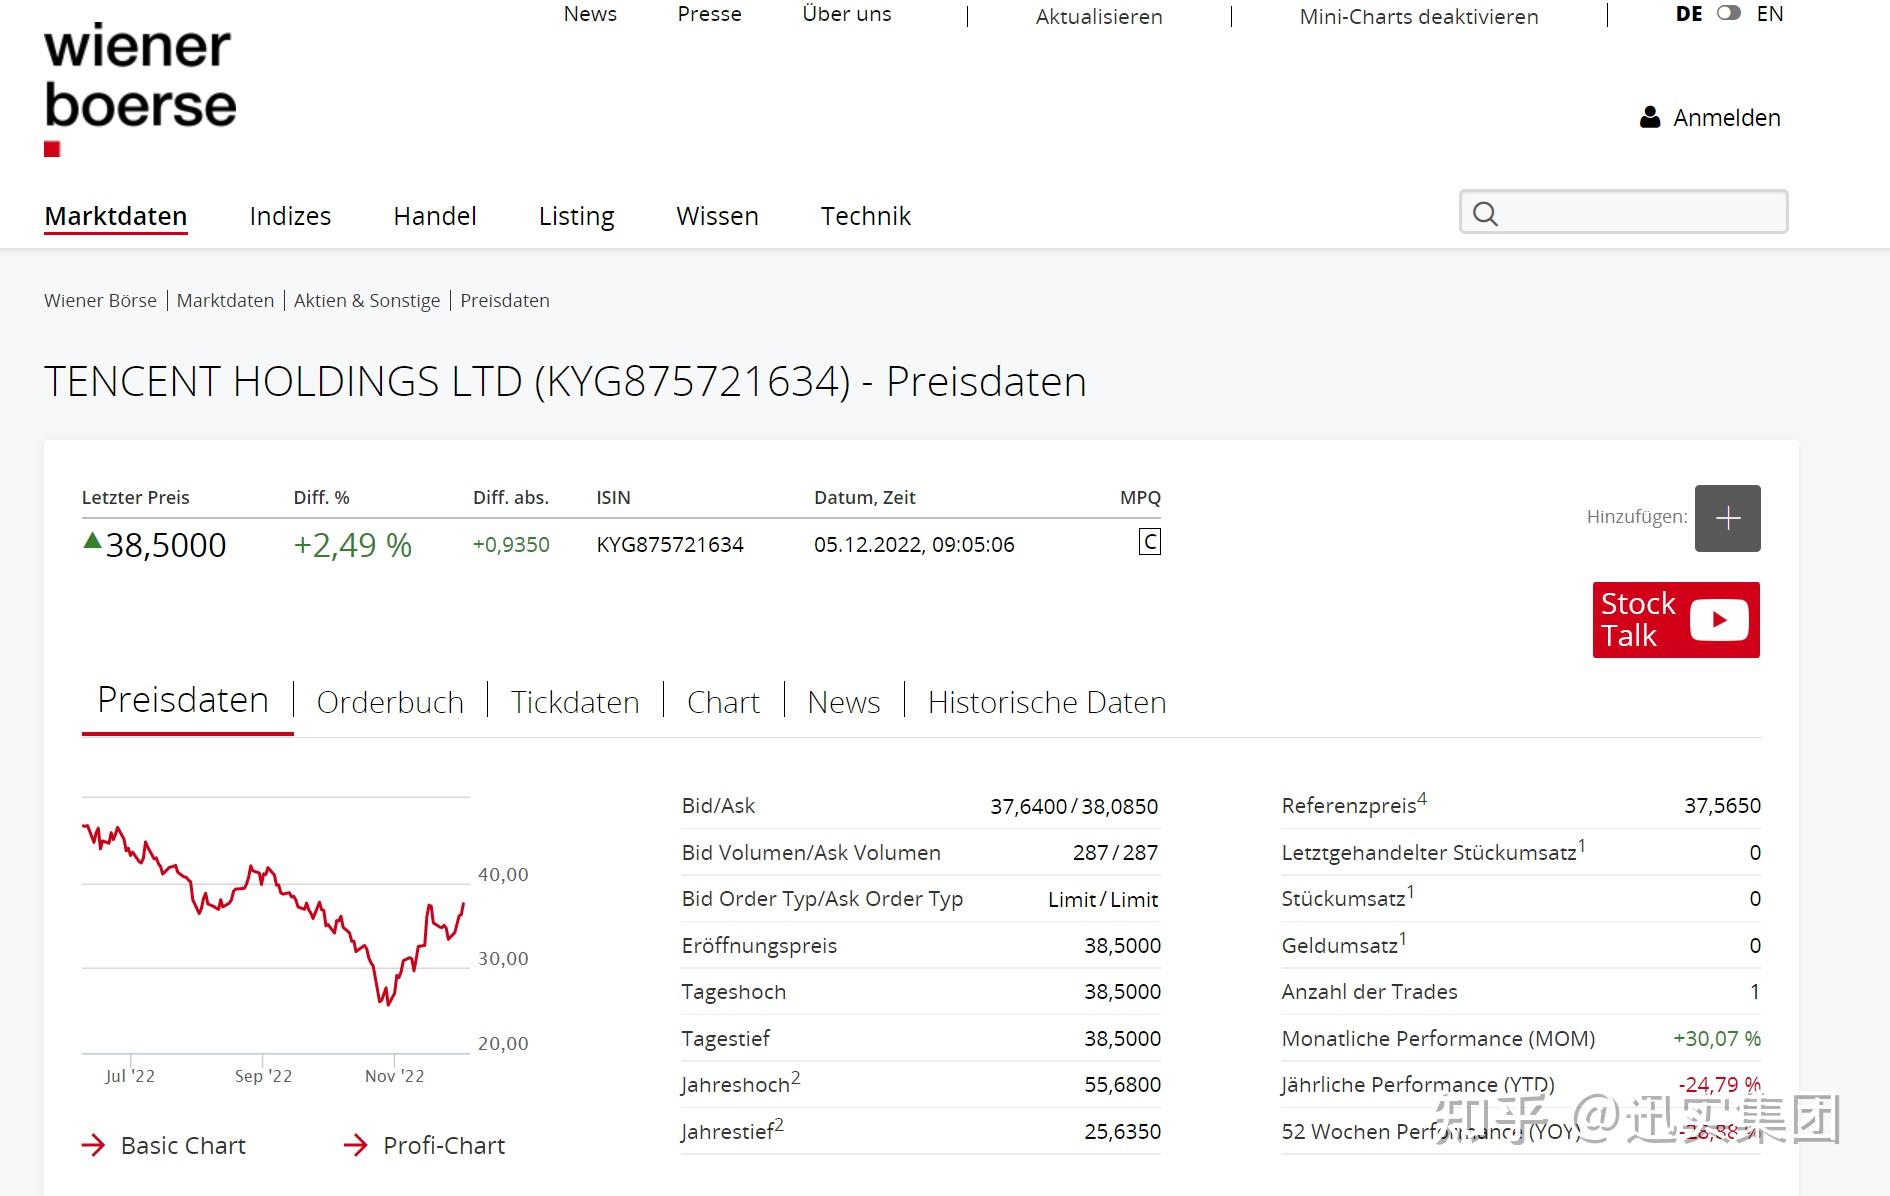The height and width of the screenshot is (1196, 1890).
Task: Click the Referenzpreis value 37,5650
Action: (1722, 806)
